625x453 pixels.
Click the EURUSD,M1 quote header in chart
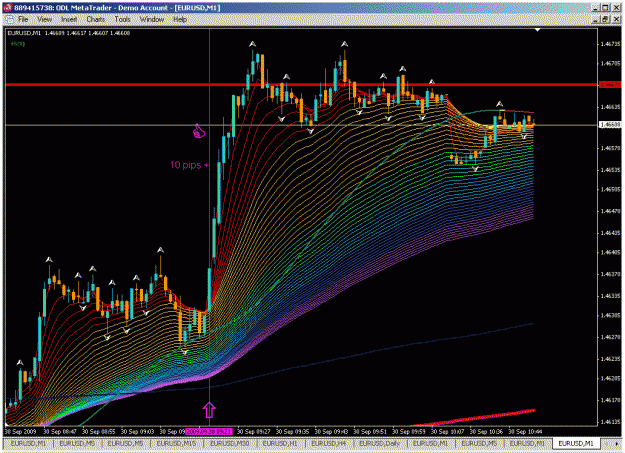(x=69, y=33)
